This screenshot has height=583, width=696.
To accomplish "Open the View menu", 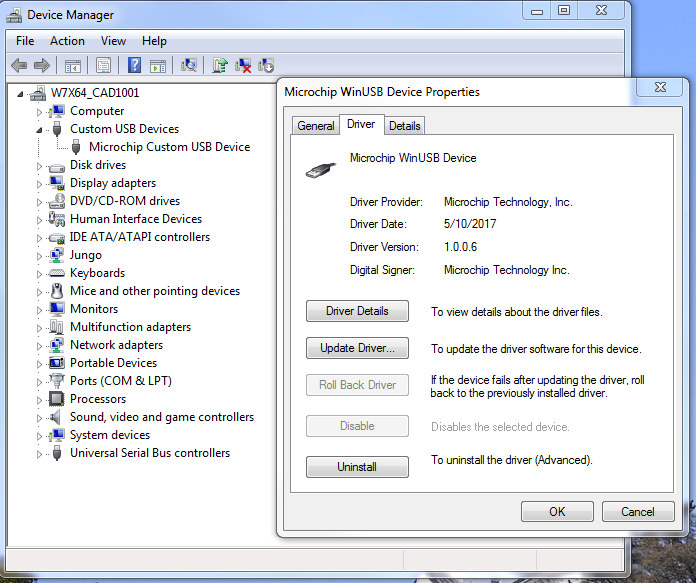I will coord(113,41).
